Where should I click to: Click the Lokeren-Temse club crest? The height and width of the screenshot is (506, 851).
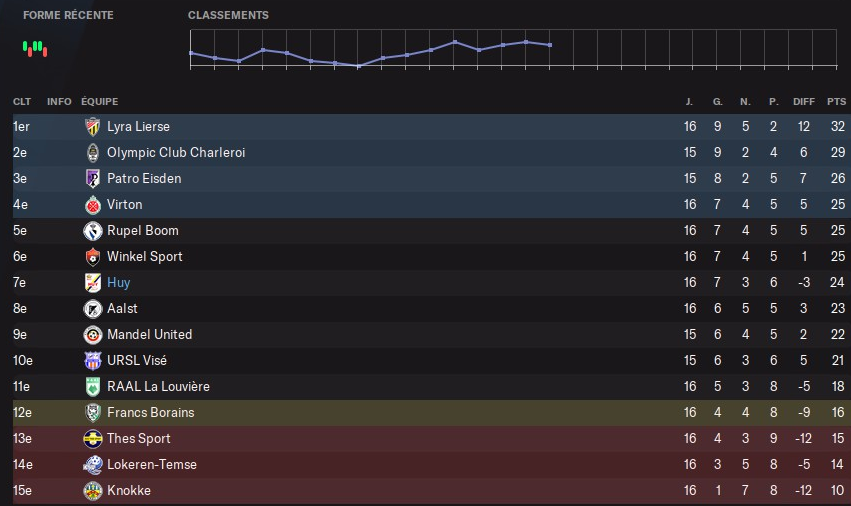[93, 465]
